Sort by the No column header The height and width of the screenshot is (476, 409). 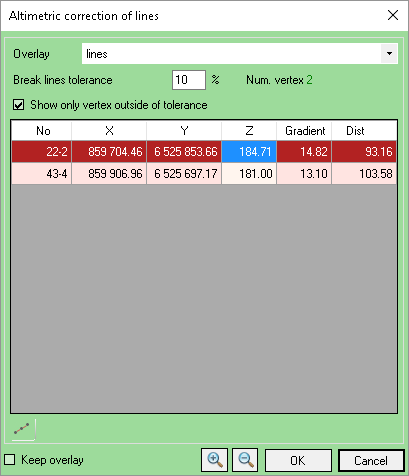42,131
